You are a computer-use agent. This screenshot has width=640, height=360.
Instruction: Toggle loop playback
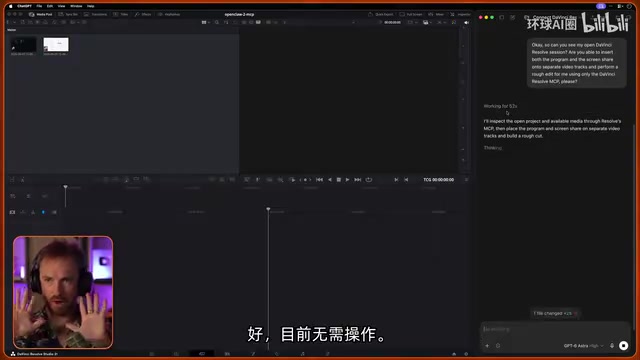[369, 180]
